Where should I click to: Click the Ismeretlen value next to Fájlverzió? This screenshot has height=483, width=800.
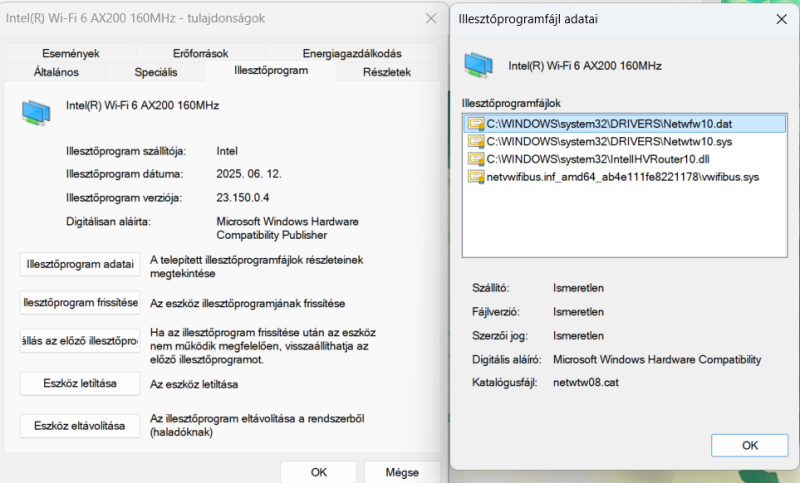click(x=579, y=312)
